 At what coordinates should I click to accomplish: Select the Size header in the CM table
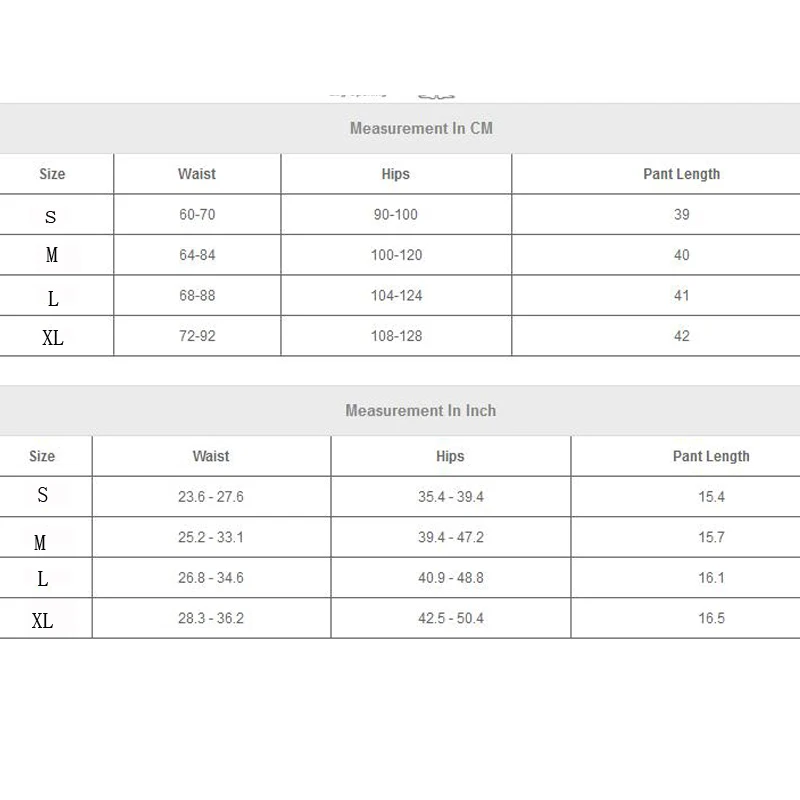tap(52, 174)
